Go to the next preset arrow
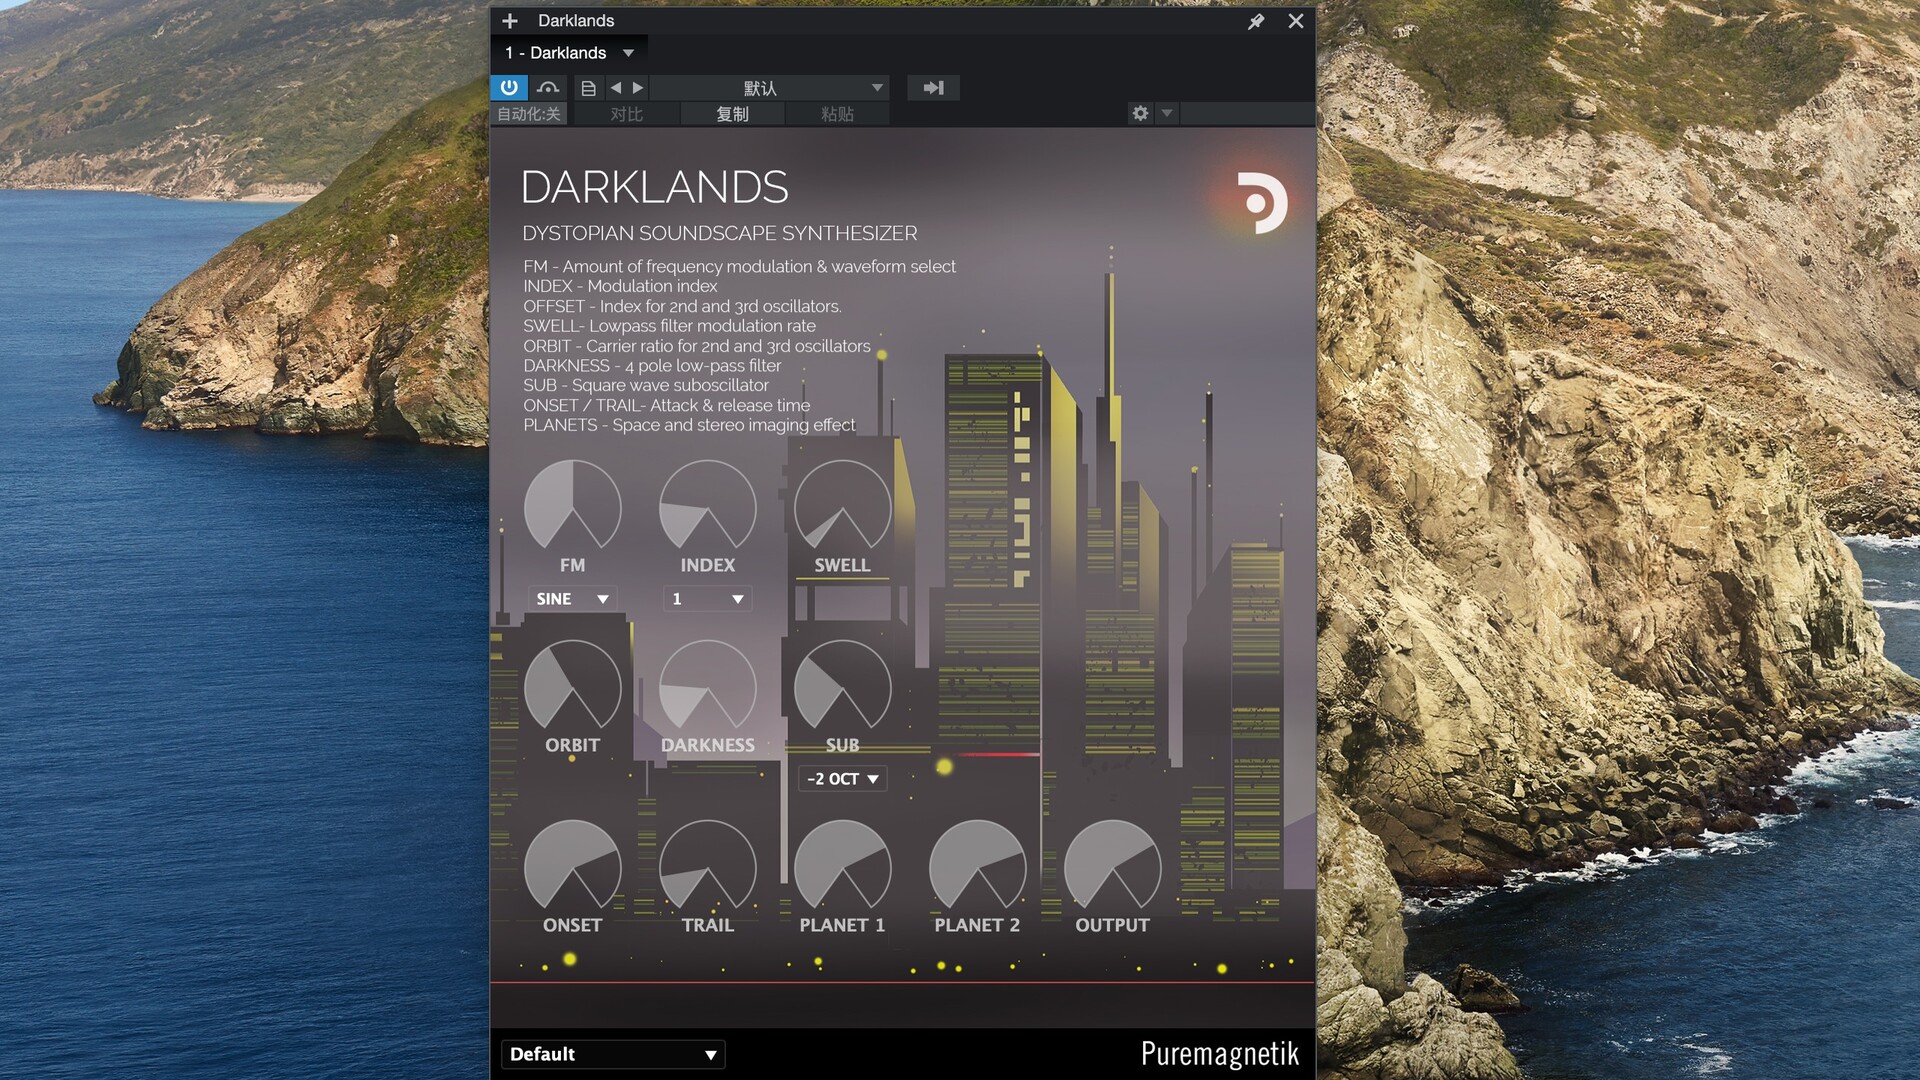The height and width of the screenshot is (1080, 1920). click(x=638, y=88)
